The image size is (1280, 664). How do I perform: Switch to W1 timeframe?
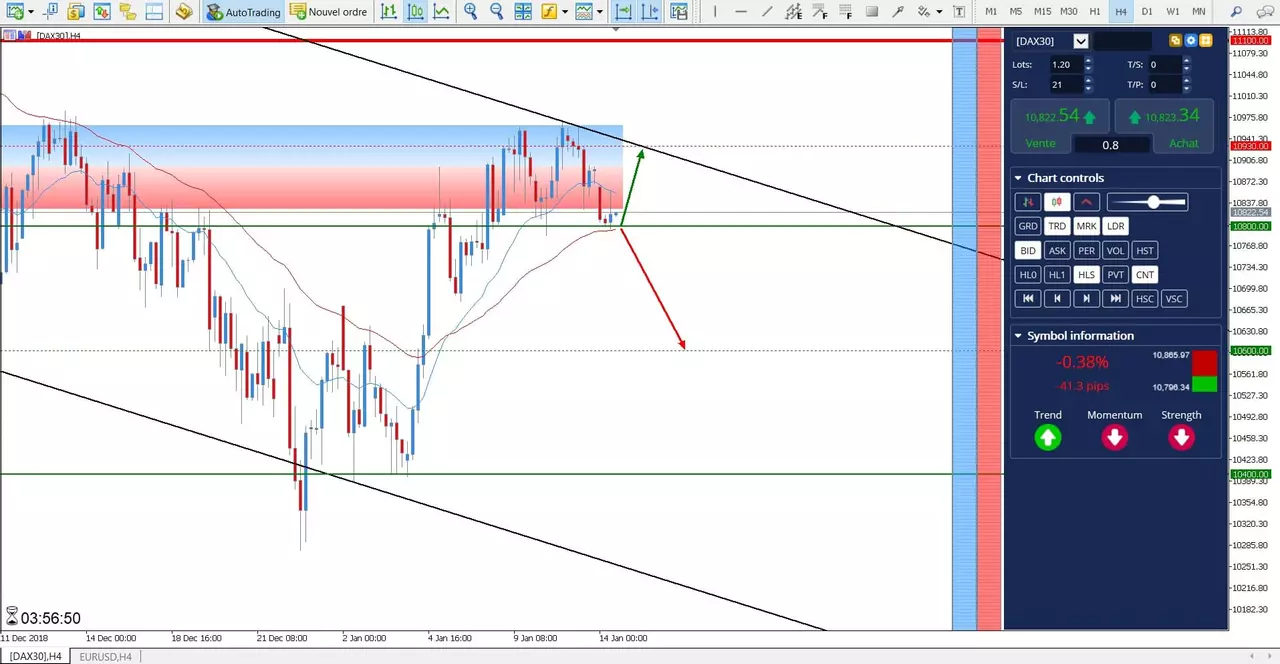click(x=1173, y=12)
